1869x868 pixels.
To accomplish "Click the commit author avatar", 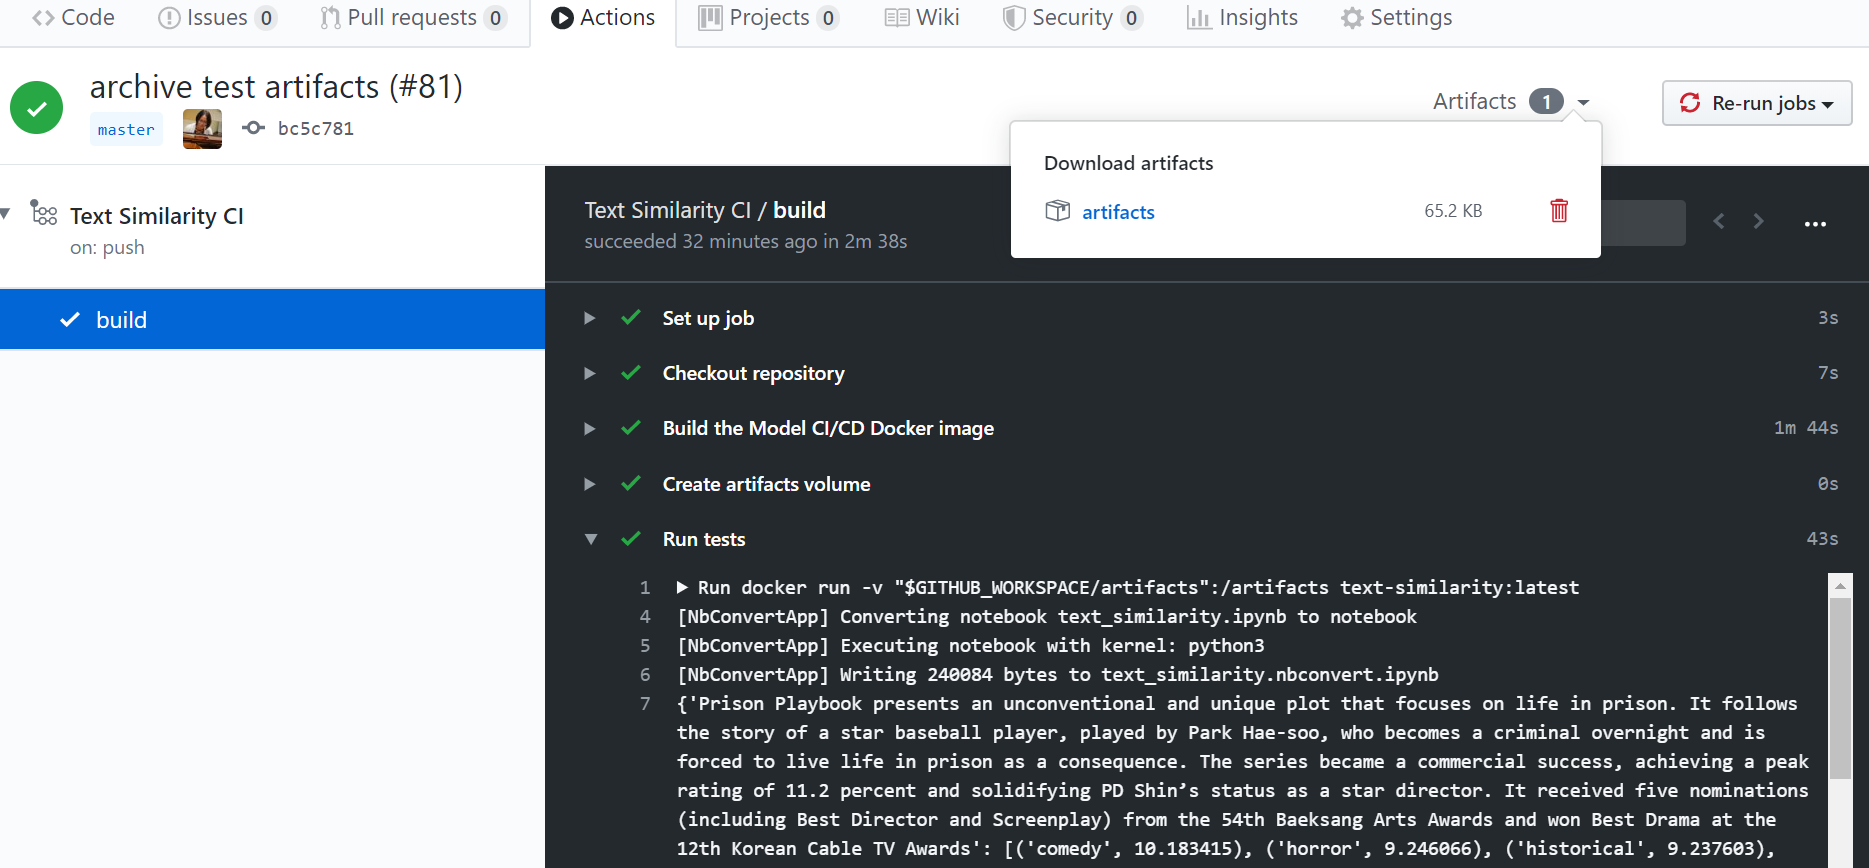I will pyautogui.click(x=202, y=129).
